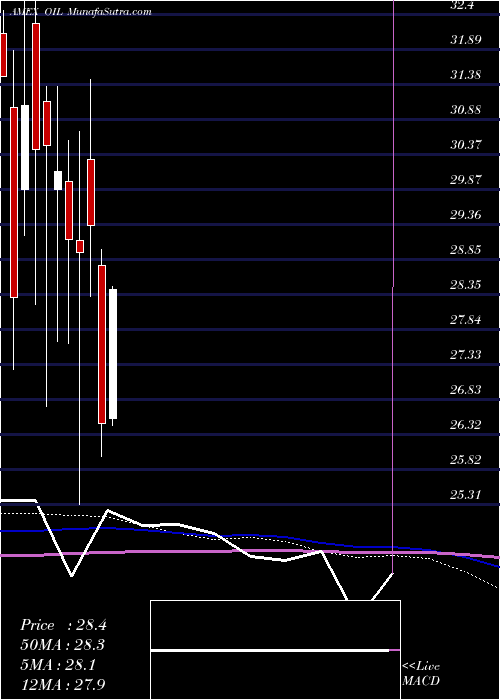Select the 27.84 price axis label
The height and width of the screenshot is (700, 500).
(x=466, y=320)
